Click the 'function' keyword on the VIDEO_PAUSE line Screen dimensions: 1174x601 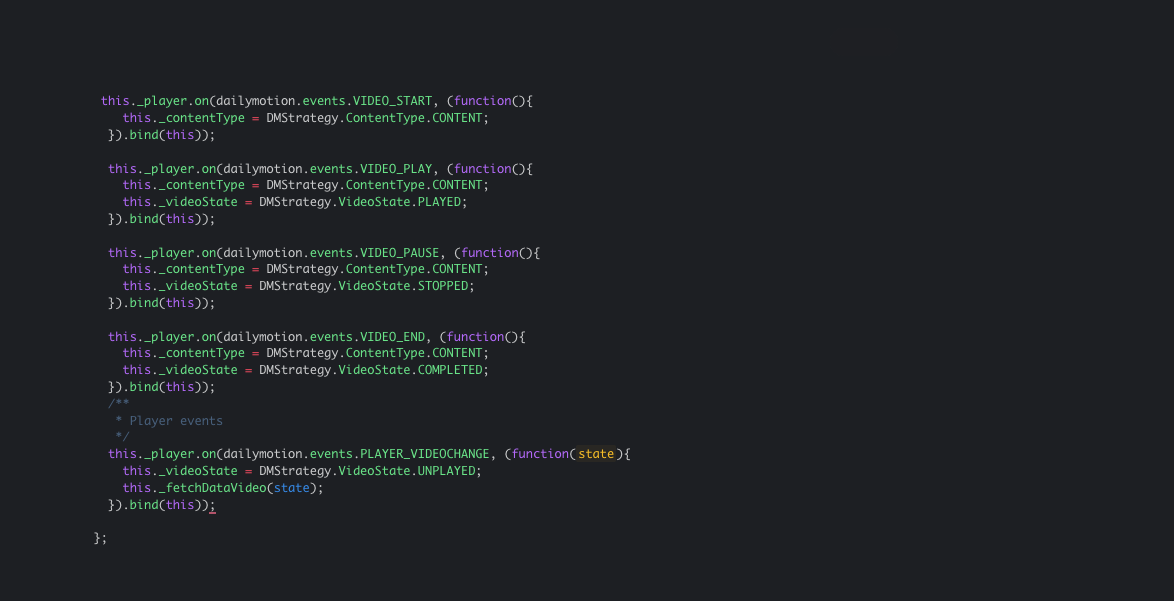click(490, 252)
